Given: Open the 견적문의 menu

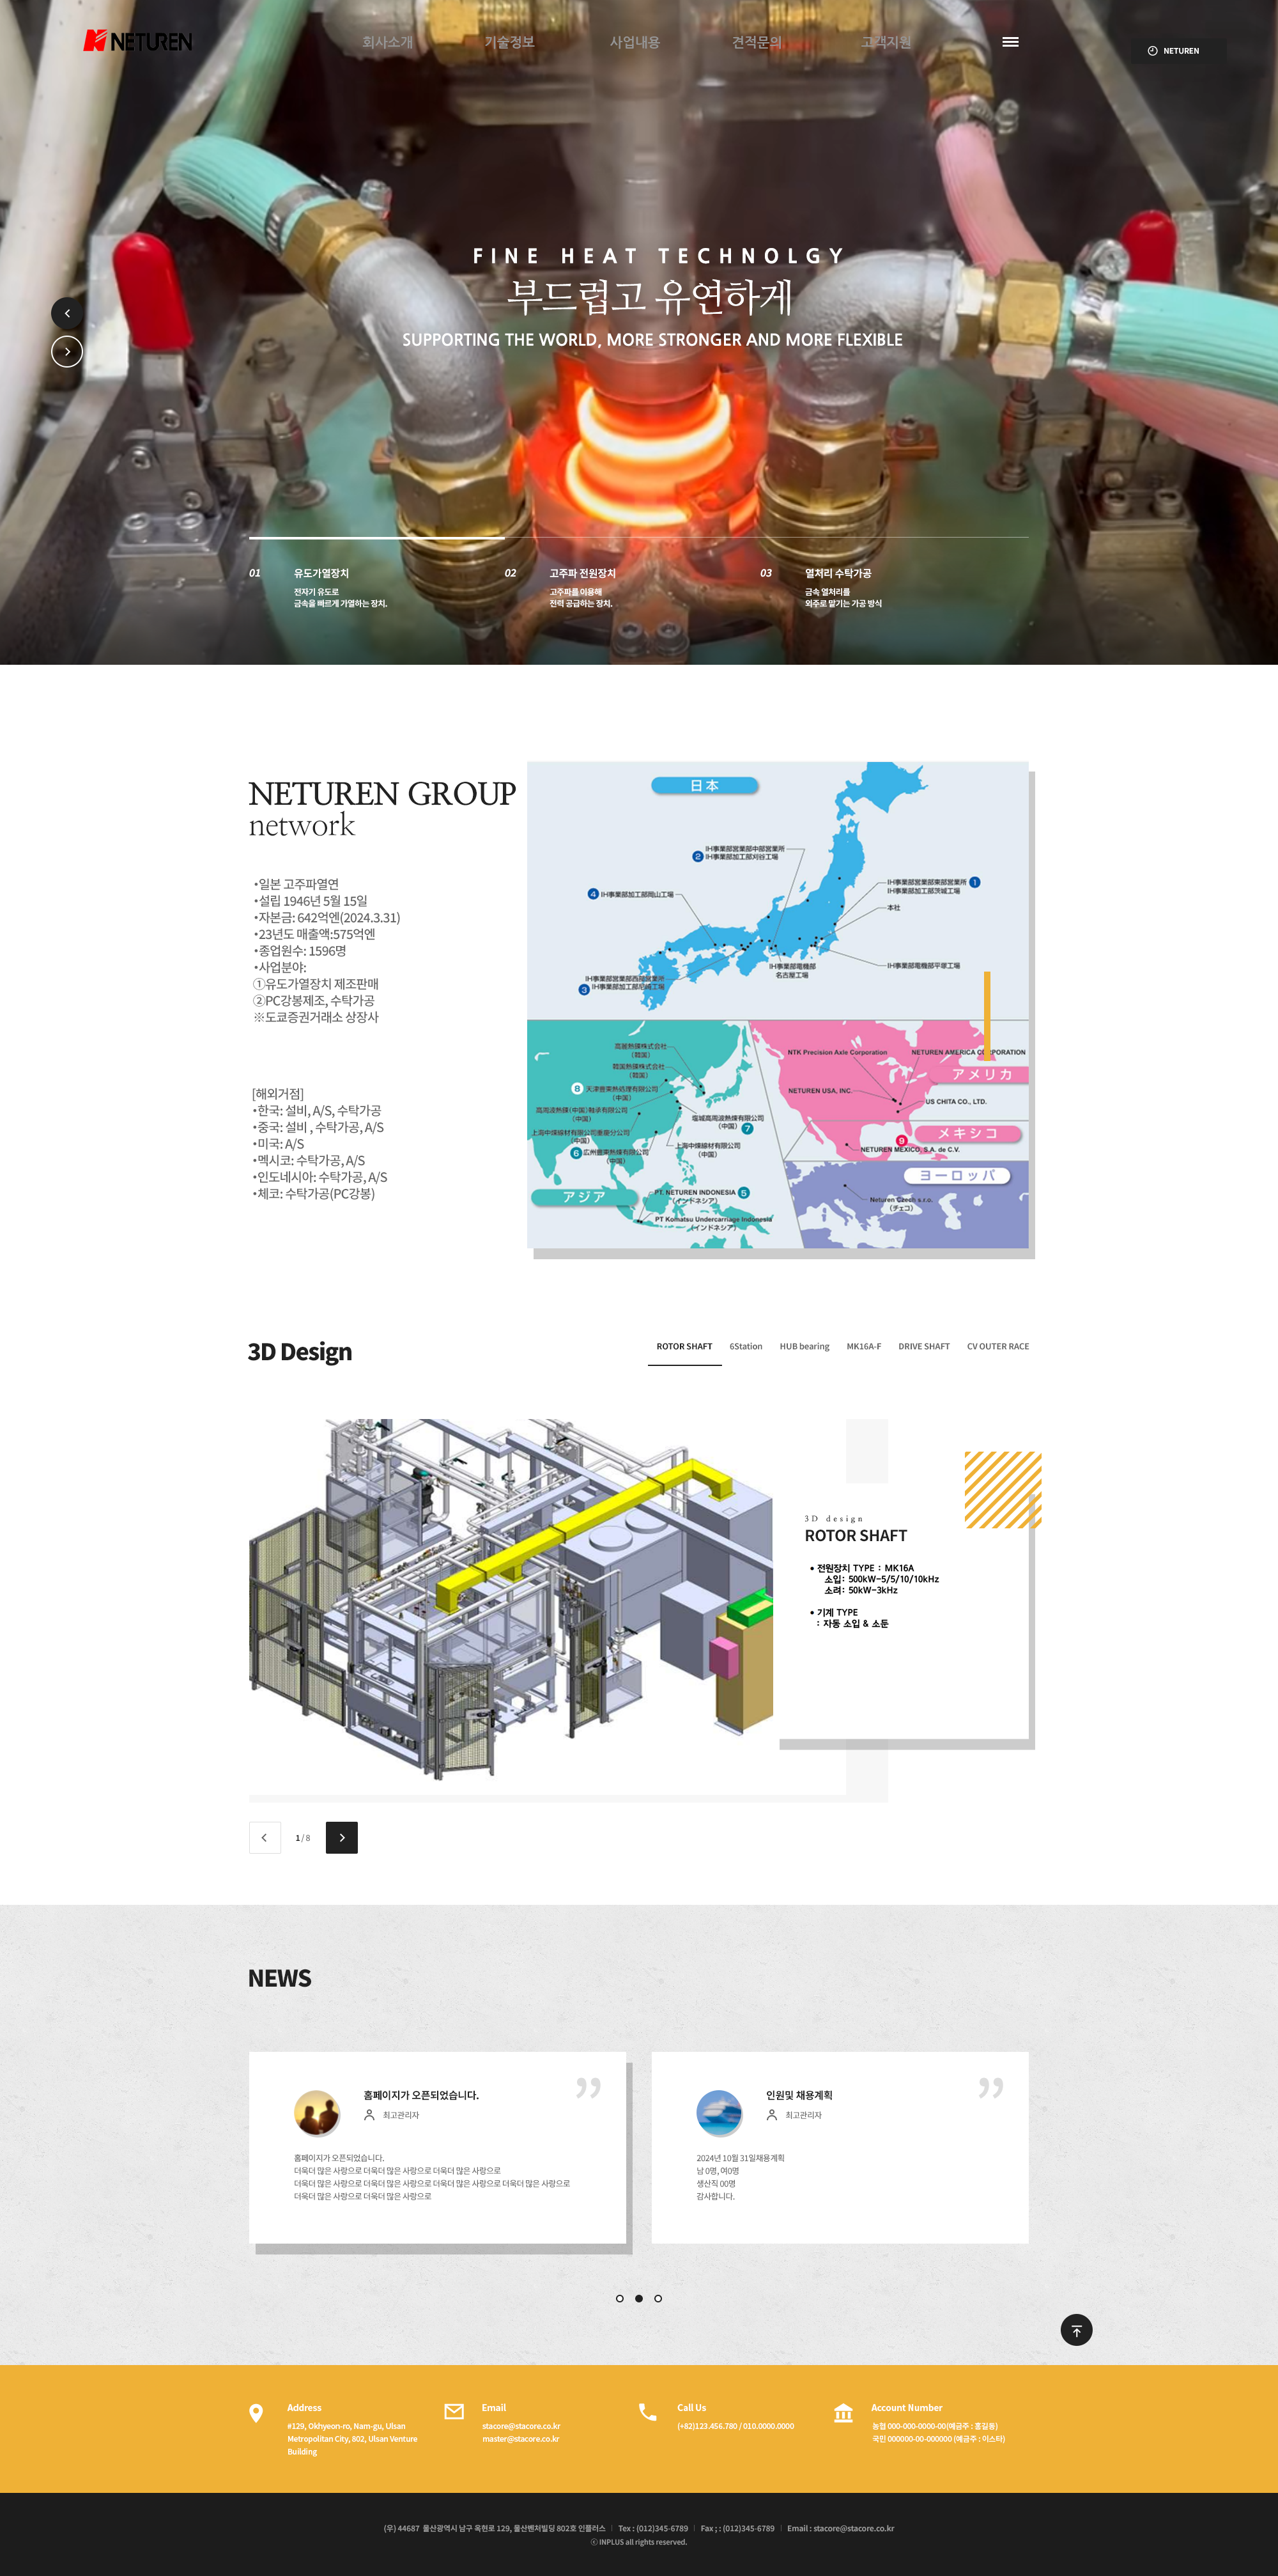Looking at the screenshot, I should click(x=757, y=42).
